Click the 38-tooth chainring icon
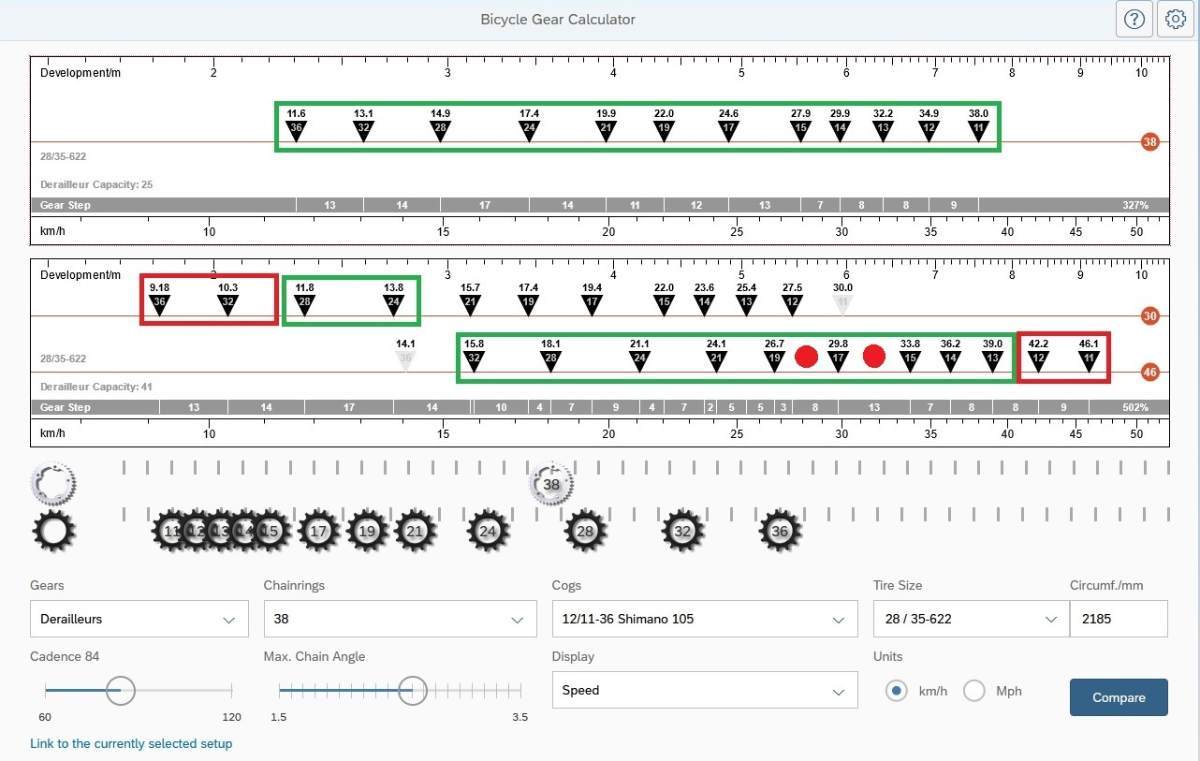This screenshot has width=1200, height=761. [x=551, y=485]
